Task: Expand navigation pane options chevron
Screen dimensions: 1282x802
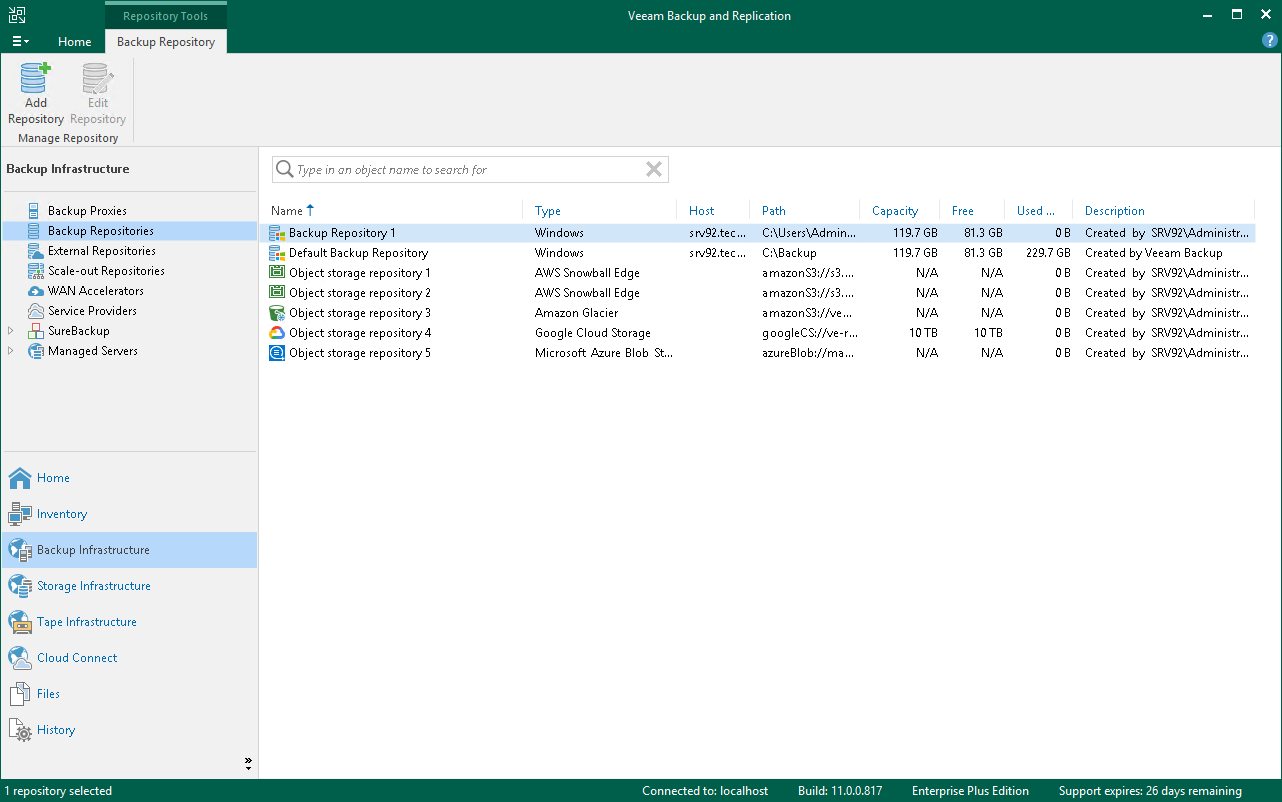Action: tap(248, 763)
